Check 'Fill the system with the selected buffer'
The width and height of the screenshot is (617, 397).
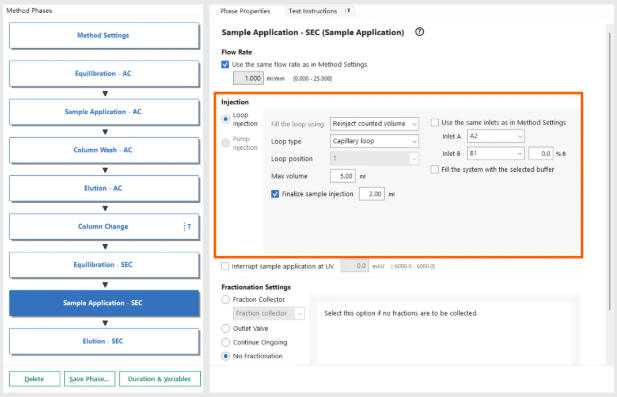[434, 170]
